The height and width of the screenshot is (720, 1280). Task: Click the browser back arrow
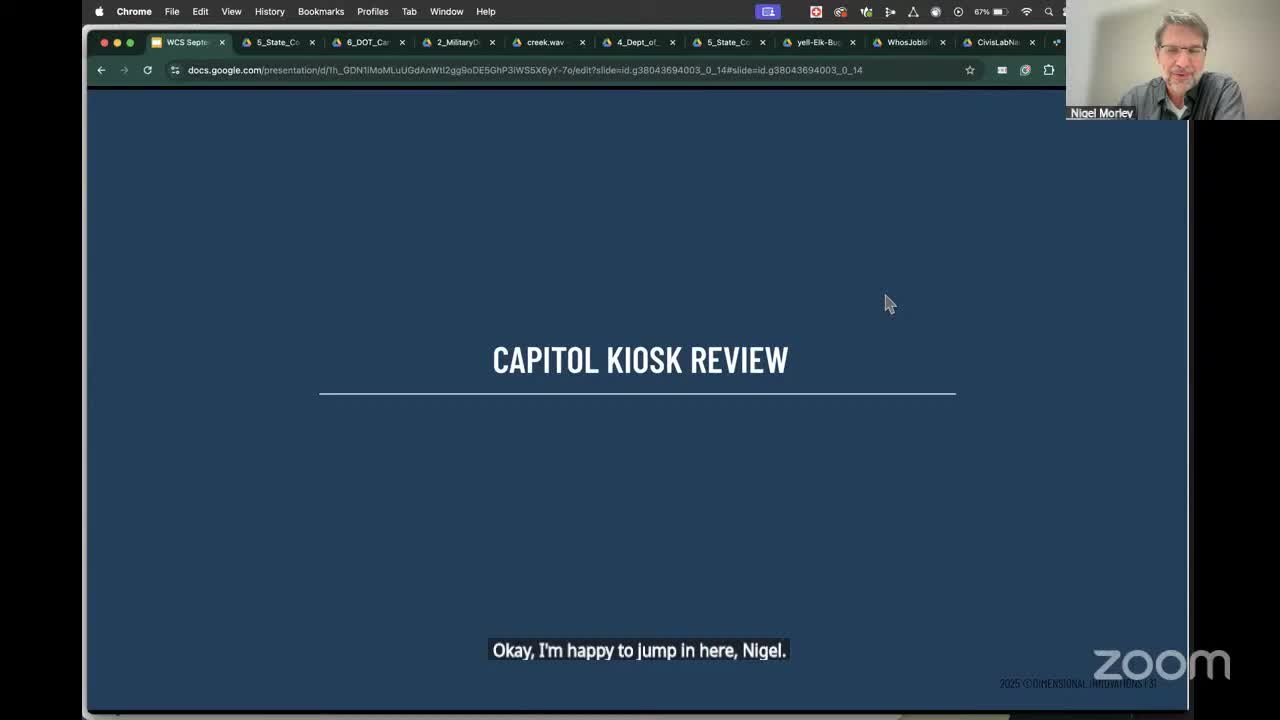[x=101, y=70]
